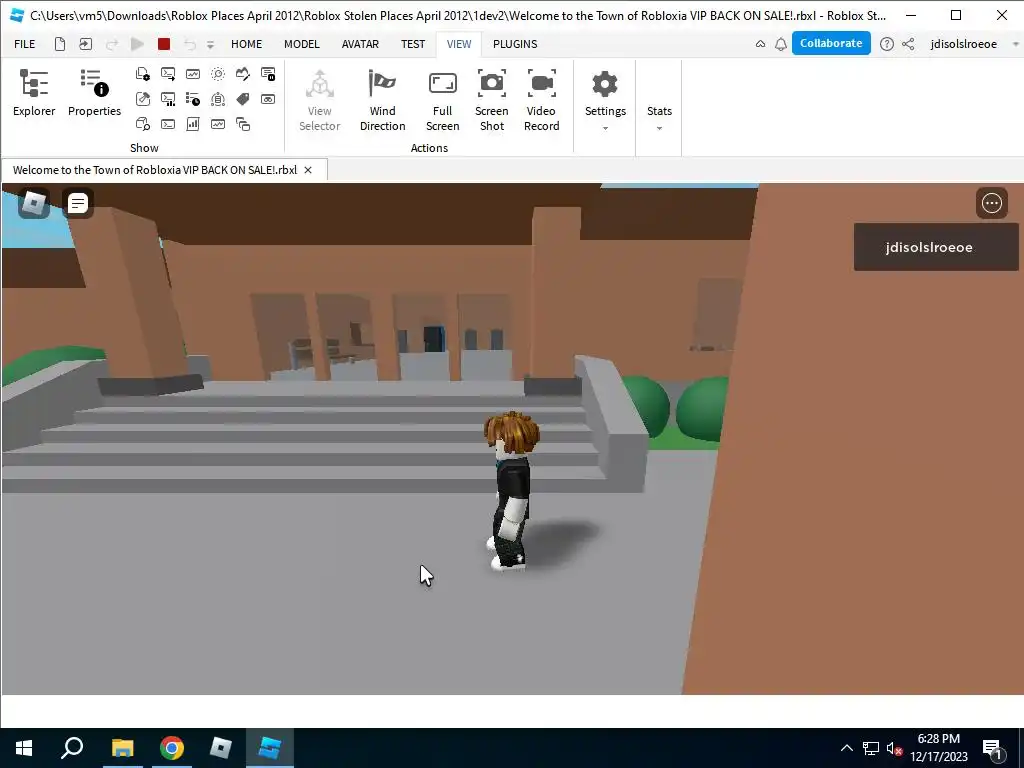Switch to the PLUGINS ribbon tab
The width and height of the screenshot is (1024, 768).
pyautogui.click(x=515, y=44)
